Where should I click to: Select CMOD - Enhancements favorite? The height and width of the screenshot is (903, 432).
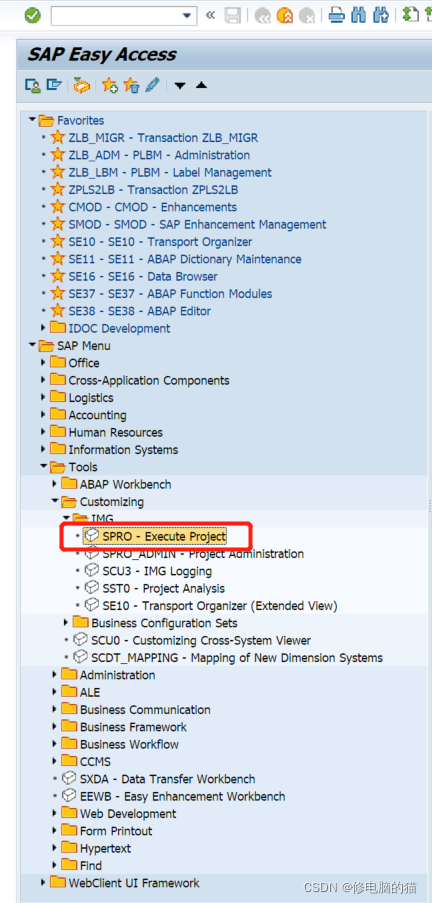coord(153,207)
